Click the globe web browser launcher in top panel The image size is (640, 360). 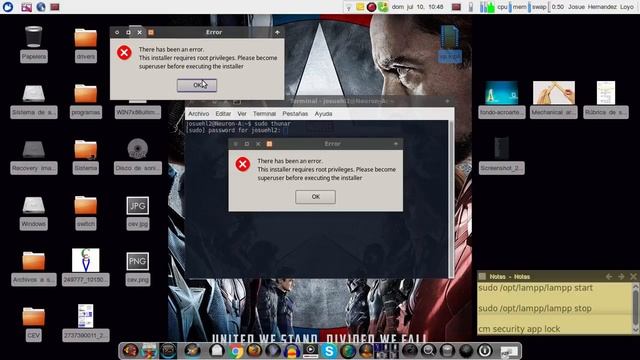tap(41, 7)
